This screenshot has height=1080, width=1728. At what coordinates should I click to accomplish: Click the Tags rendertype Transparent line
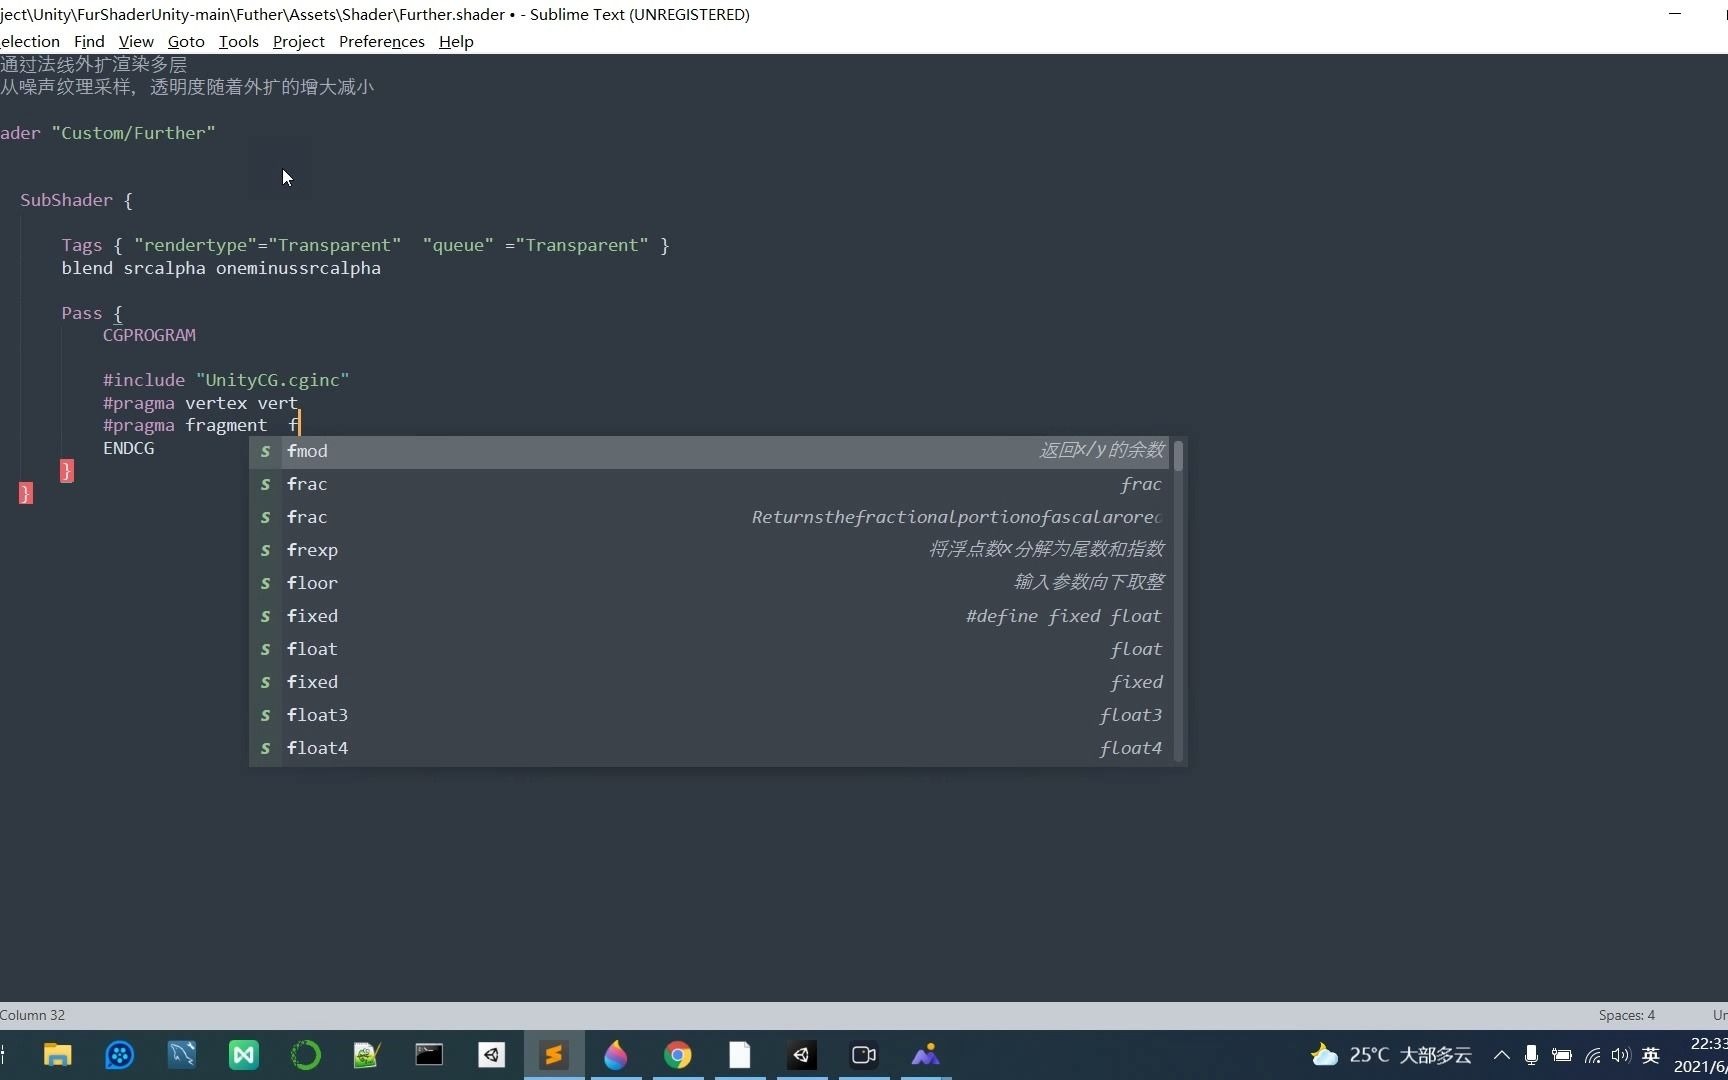[365, 245]
